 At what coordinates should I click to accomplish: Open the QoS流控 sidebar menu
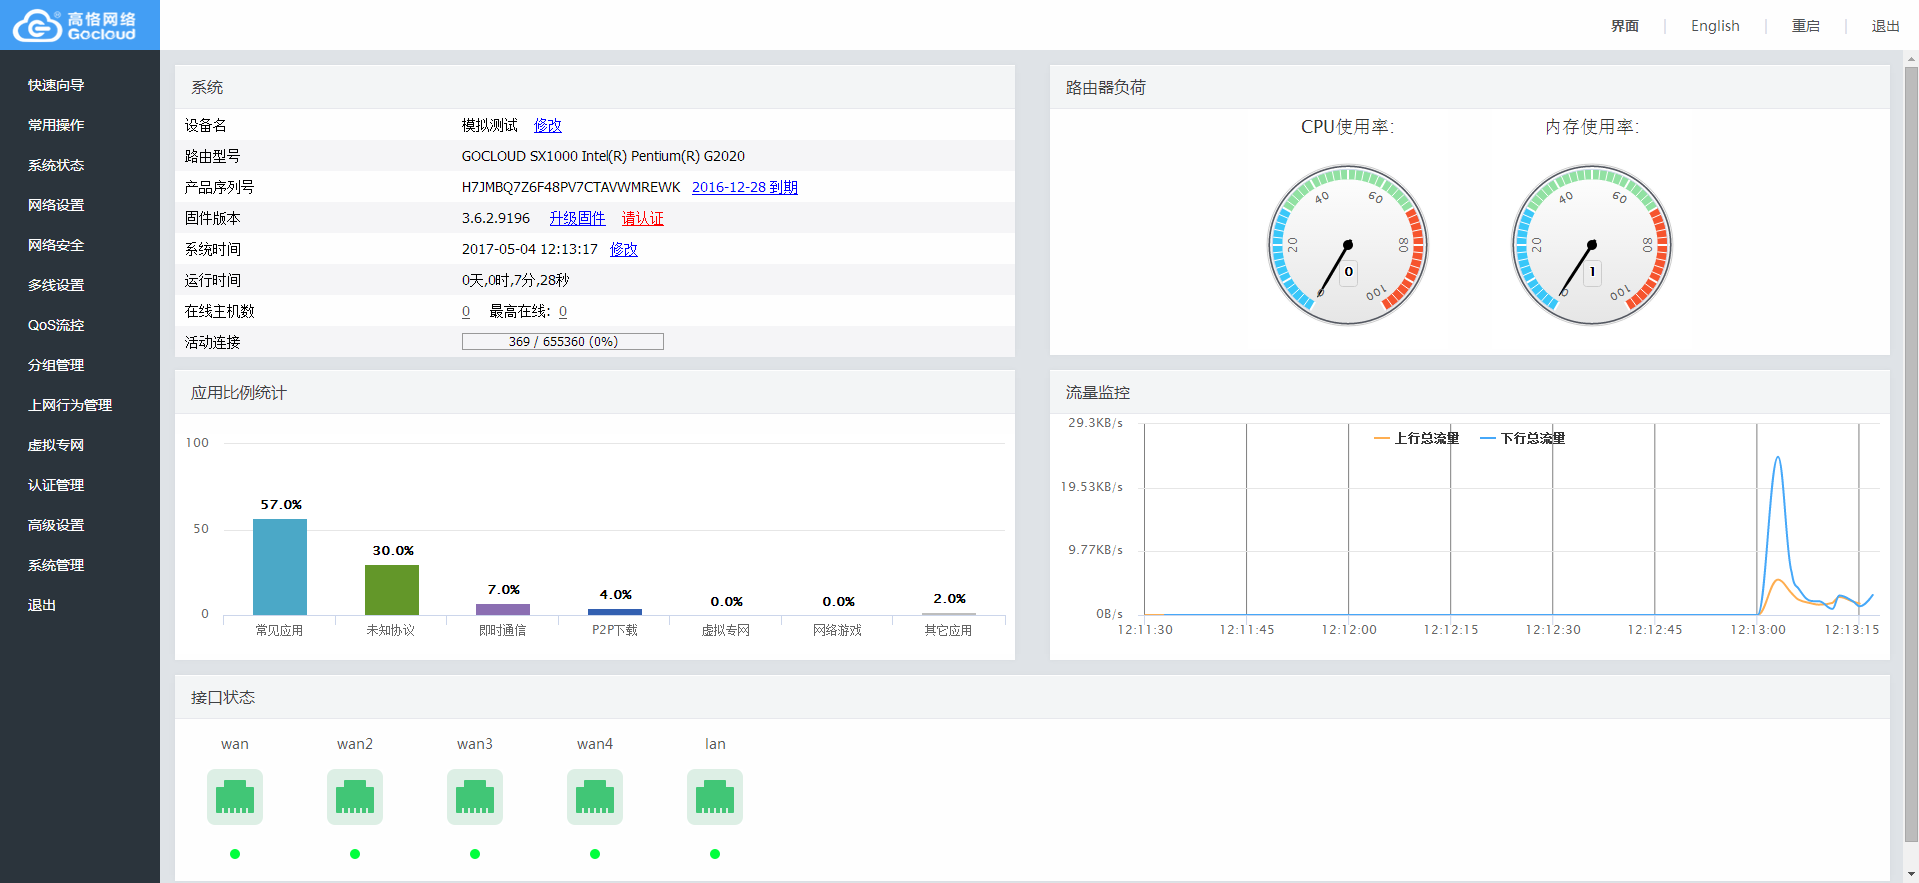tap(56, 325)
